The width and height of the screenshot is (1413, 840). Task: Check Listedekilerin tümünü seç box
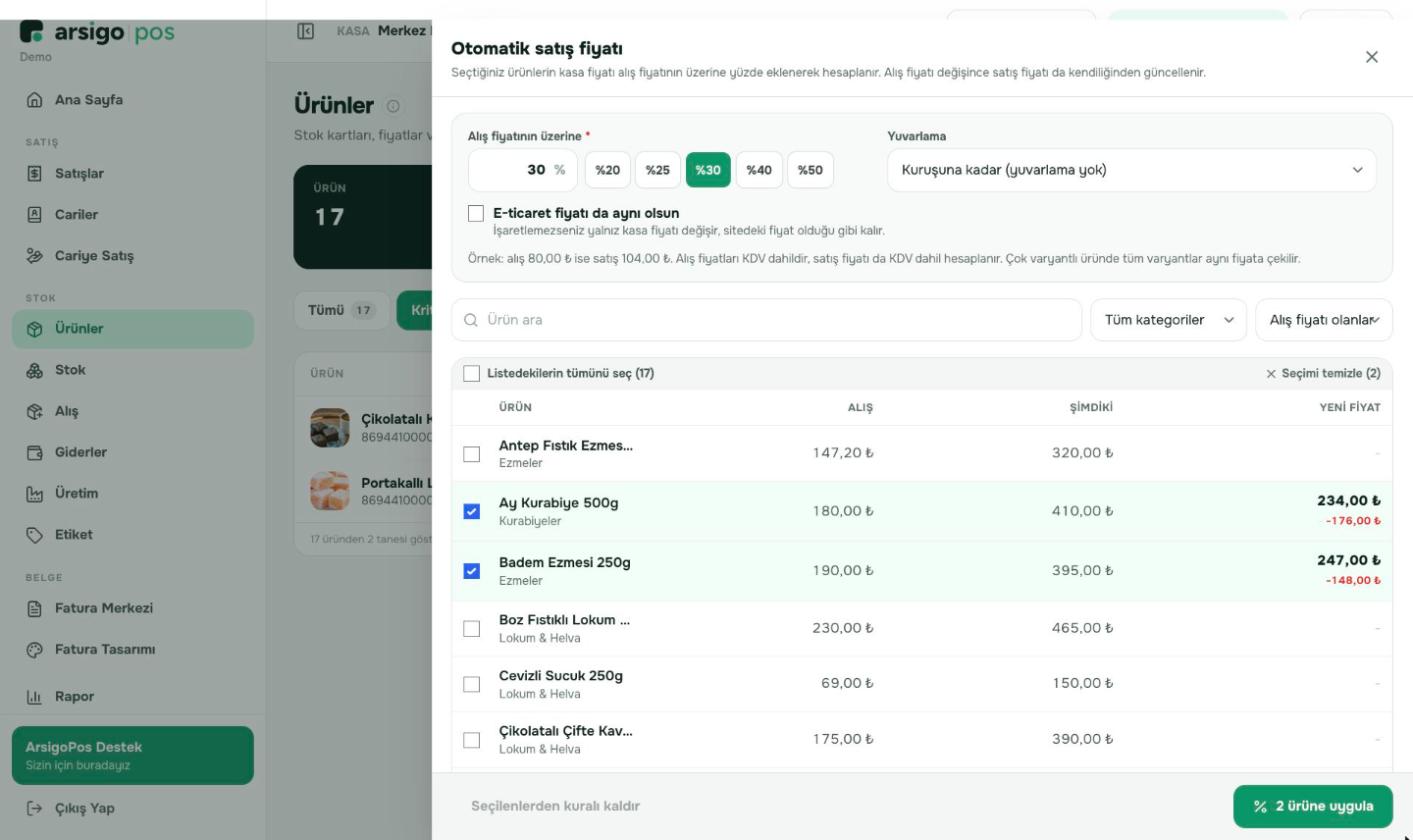(x=472, y=374)
